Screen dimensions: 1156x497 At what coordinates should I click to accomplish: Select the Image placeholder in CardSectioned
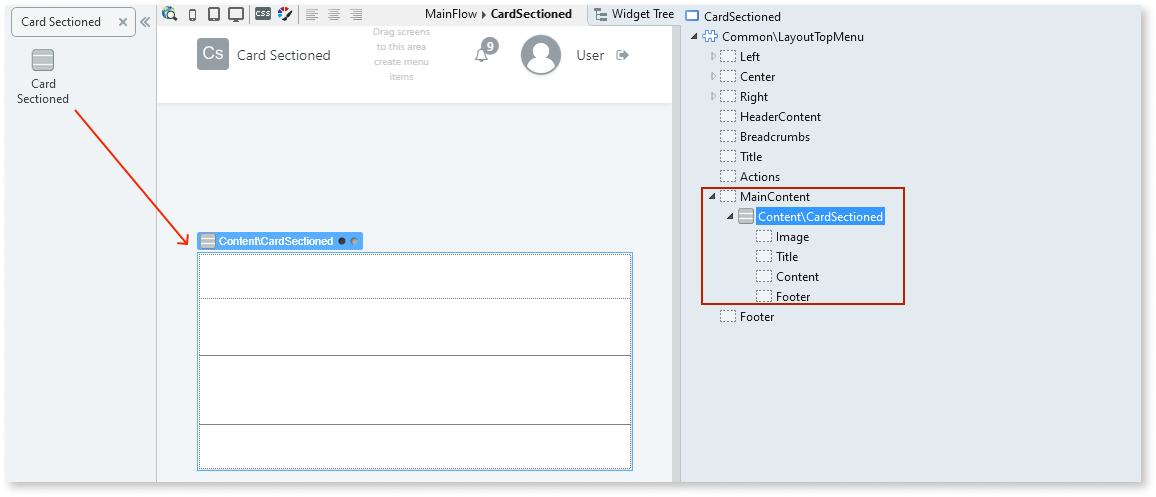[792, 237]
